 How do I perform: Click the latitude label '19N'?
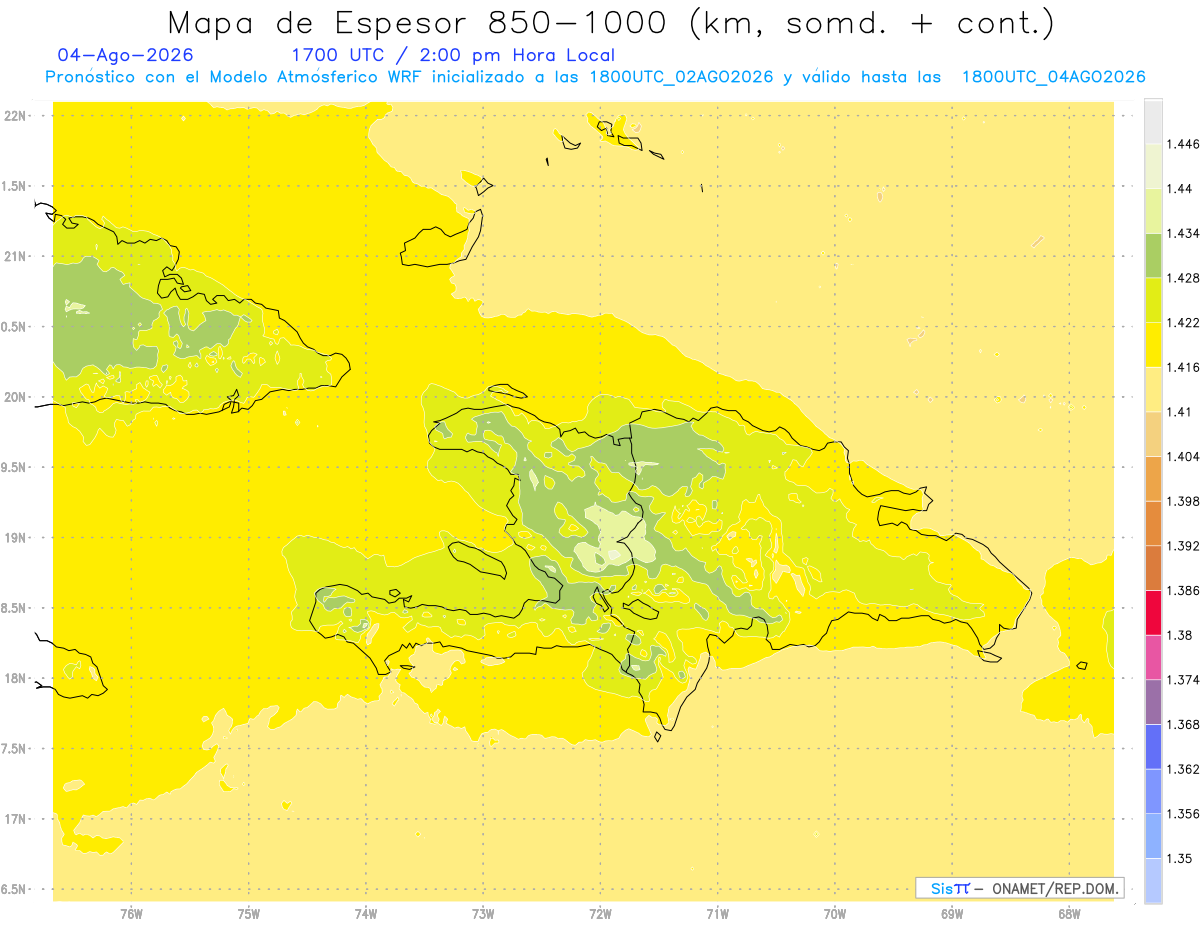point(14,537)
